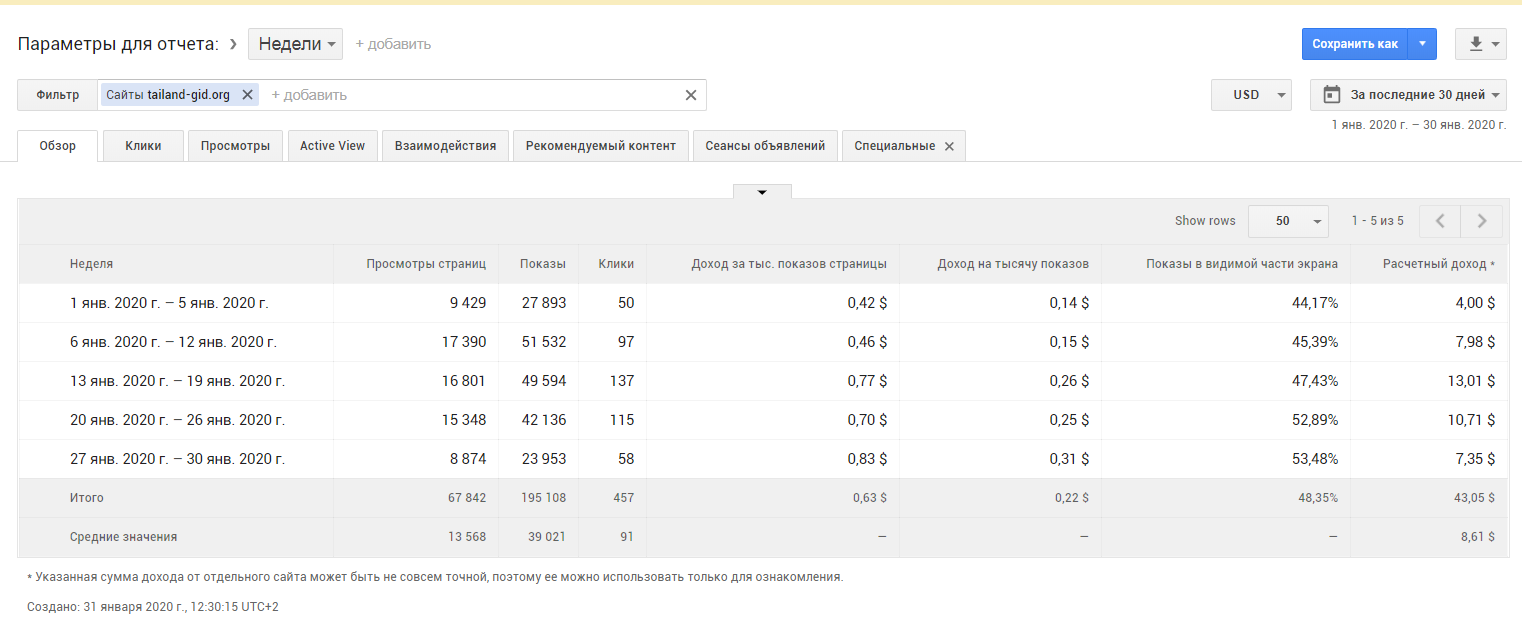Go to the previous page of results
This screenshot has height=639, width=1522.
pyautogui.click(x=1440, y=221)
